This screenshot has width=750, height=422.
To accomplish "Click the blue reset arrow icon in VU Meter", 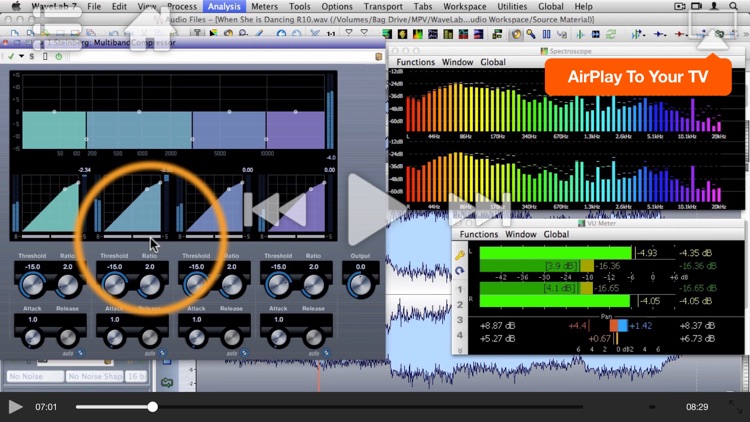I will (460, 271).
